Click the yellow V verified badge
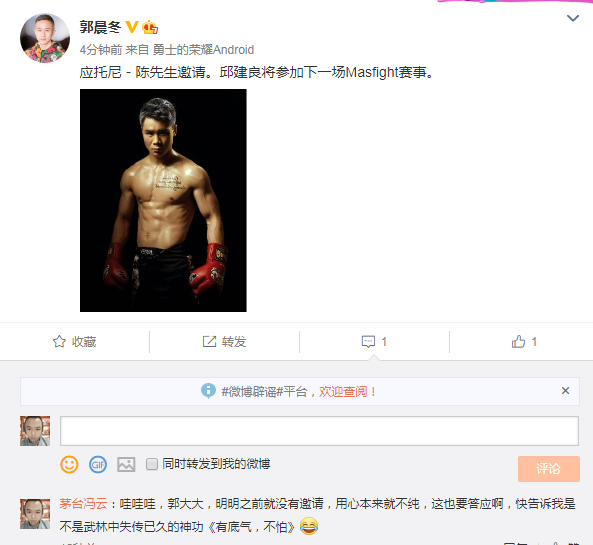The height and width of the screenshot is (545, 593). [x=131, y=27]
